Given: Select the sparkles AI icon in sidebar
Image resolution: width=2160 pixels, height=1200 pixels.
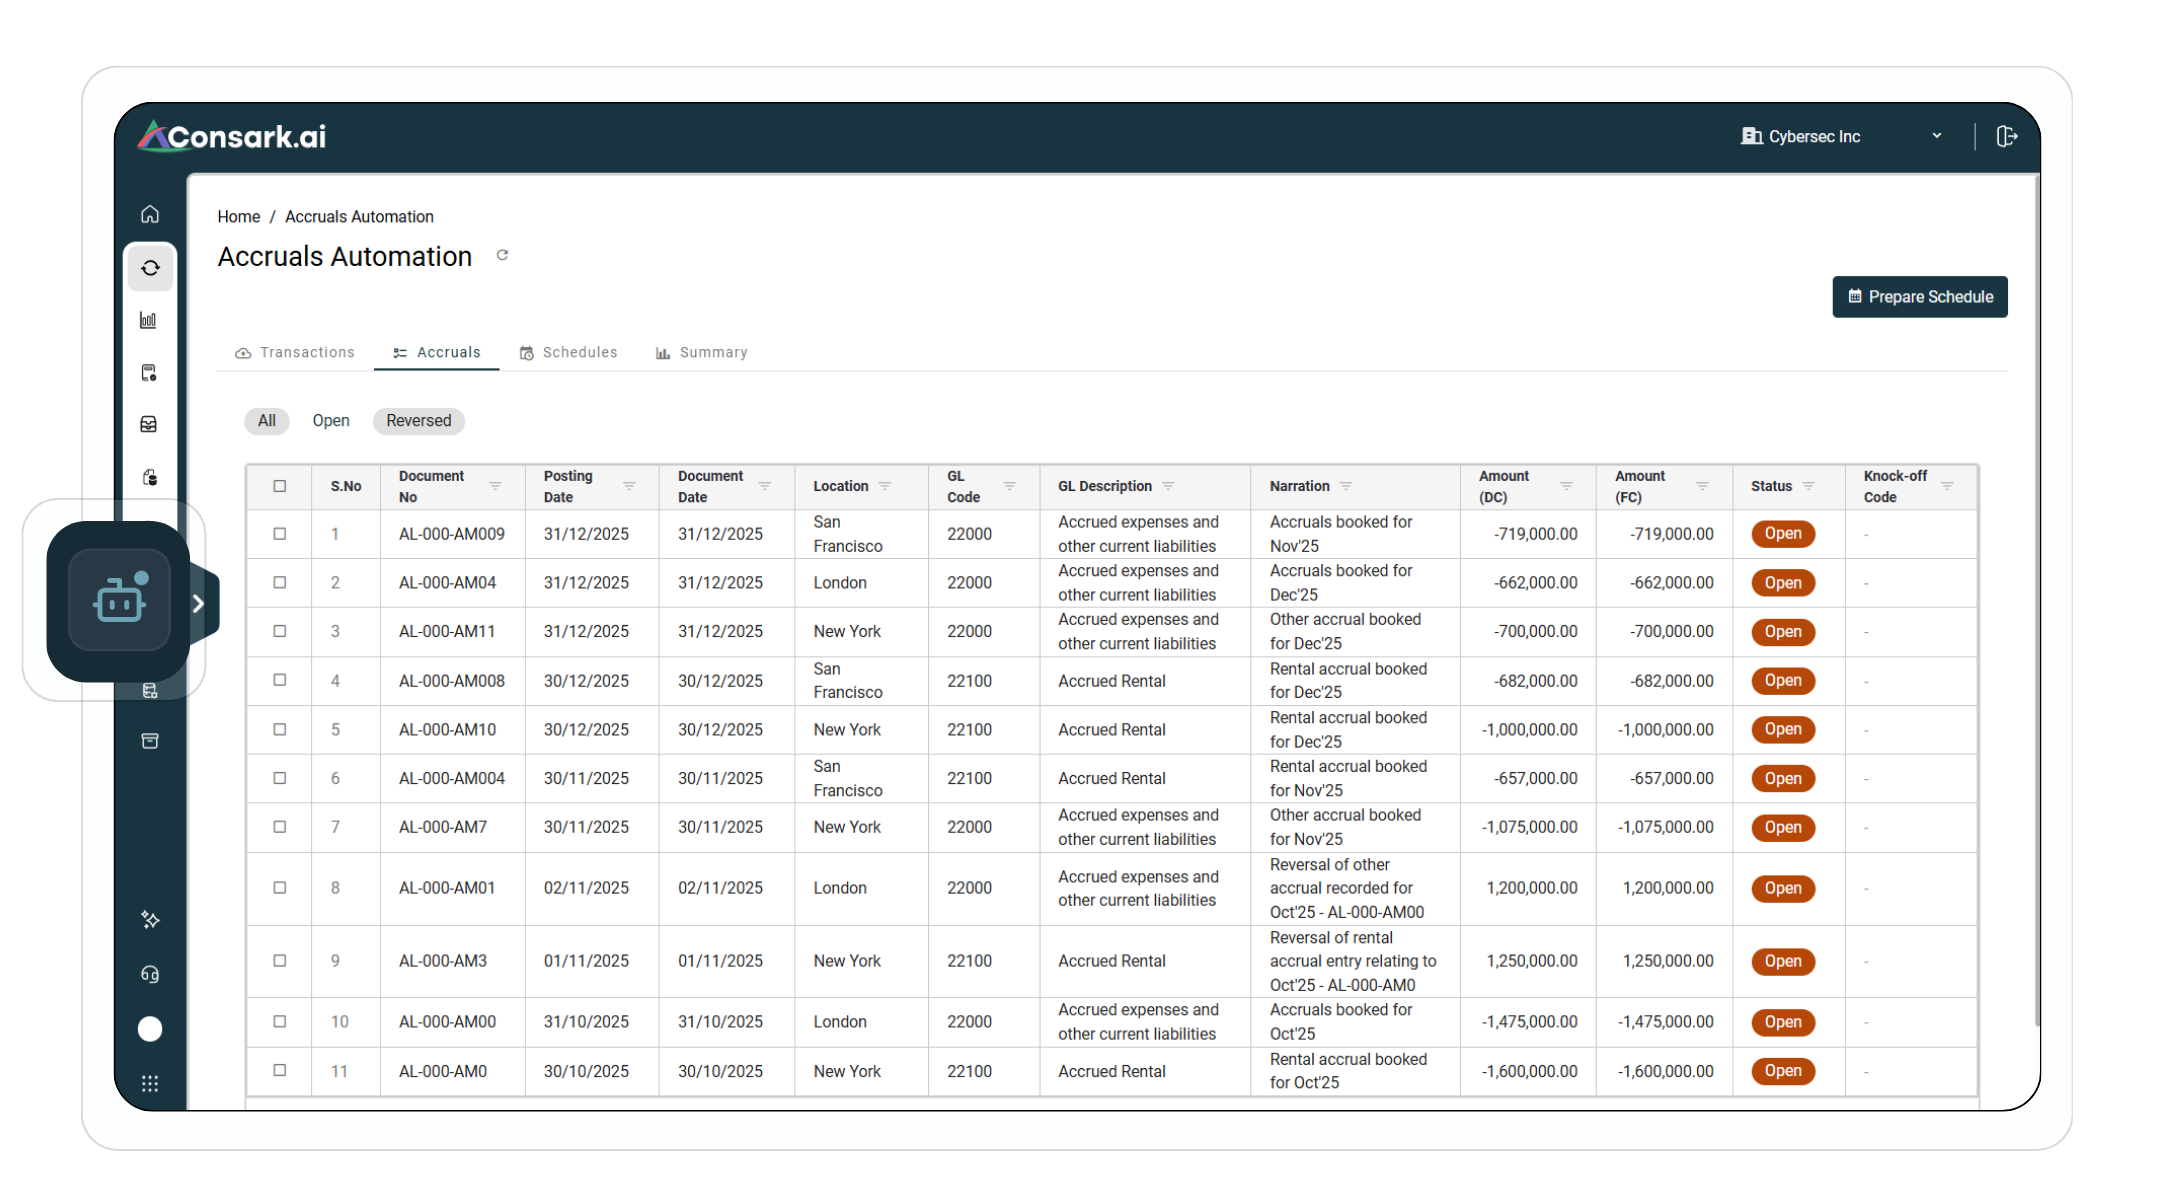Looking at the screenshot, I should pyautogui.click(x=150, y=919).
